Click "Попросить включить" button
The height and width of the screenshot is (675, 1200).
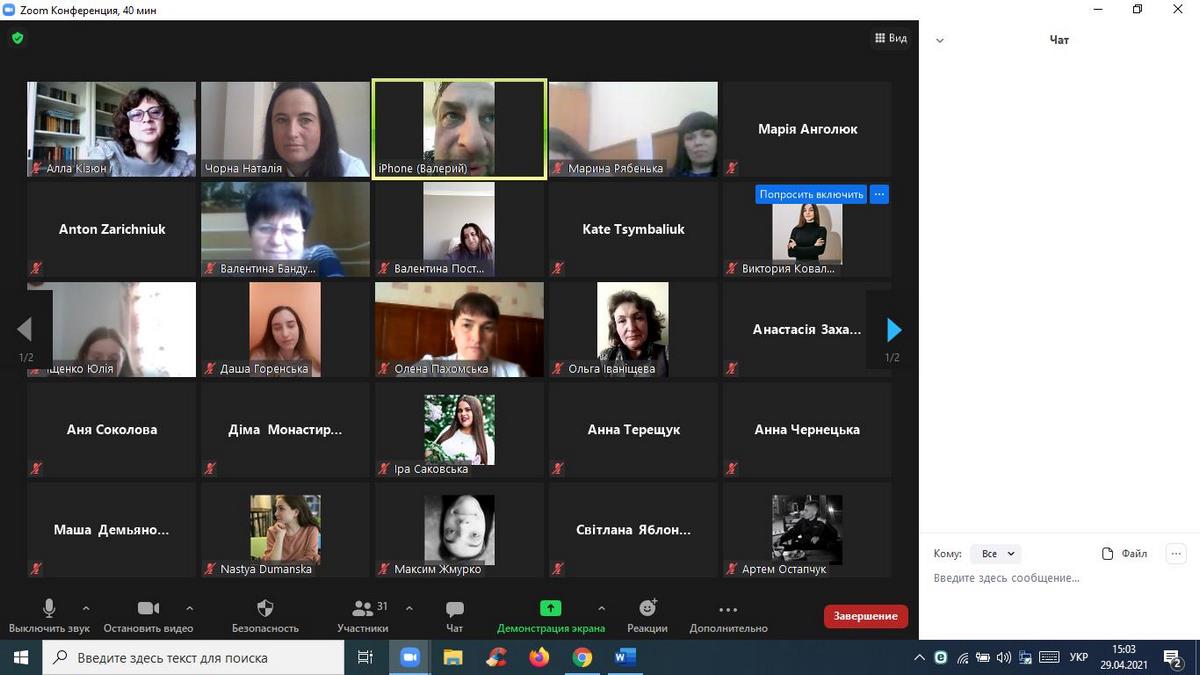pyautogui.click(x=811, y=195)
